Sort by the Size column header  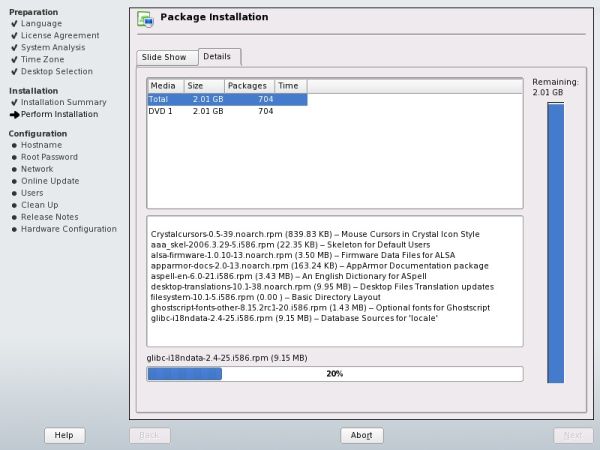click(204, 86)
